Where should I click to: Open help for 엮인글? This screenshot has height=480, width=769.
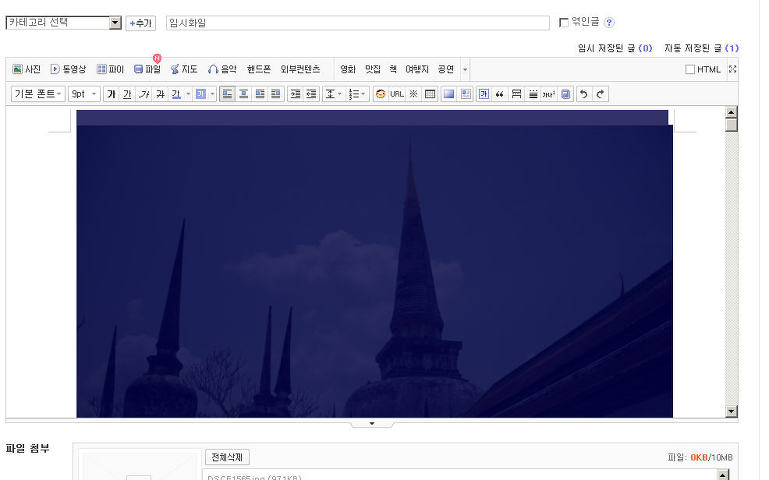(609, 23)
